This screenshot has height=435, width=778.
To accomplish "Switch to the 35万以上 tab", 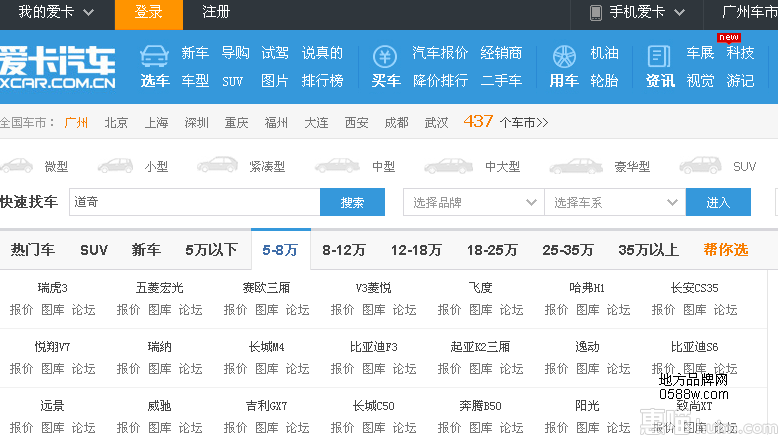I will coord(648,250).
